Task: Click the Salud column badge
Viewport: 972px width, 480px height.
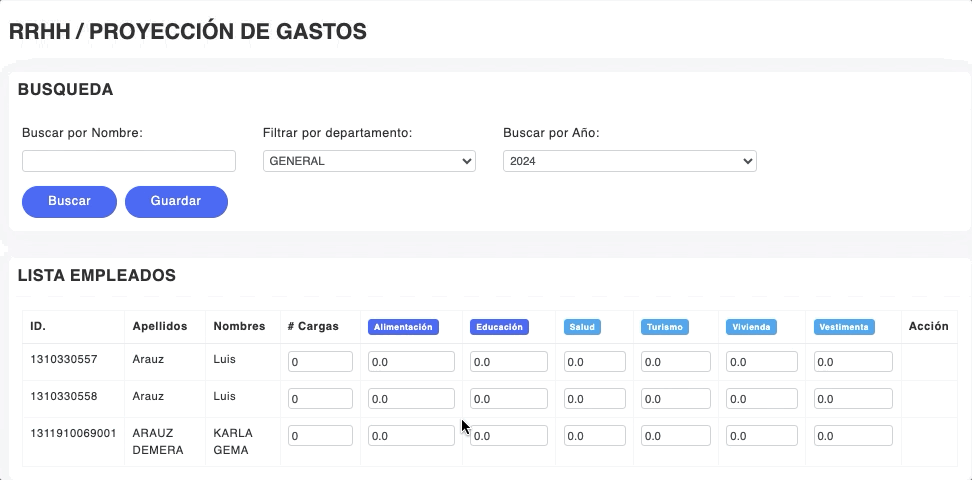Action: [x=582, y=327]
